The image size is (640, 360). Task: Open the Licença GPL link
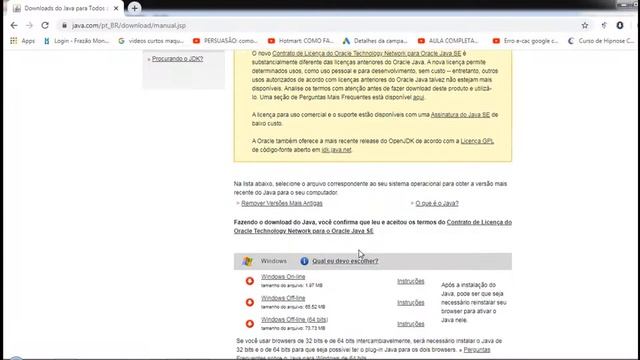point(477,141)
